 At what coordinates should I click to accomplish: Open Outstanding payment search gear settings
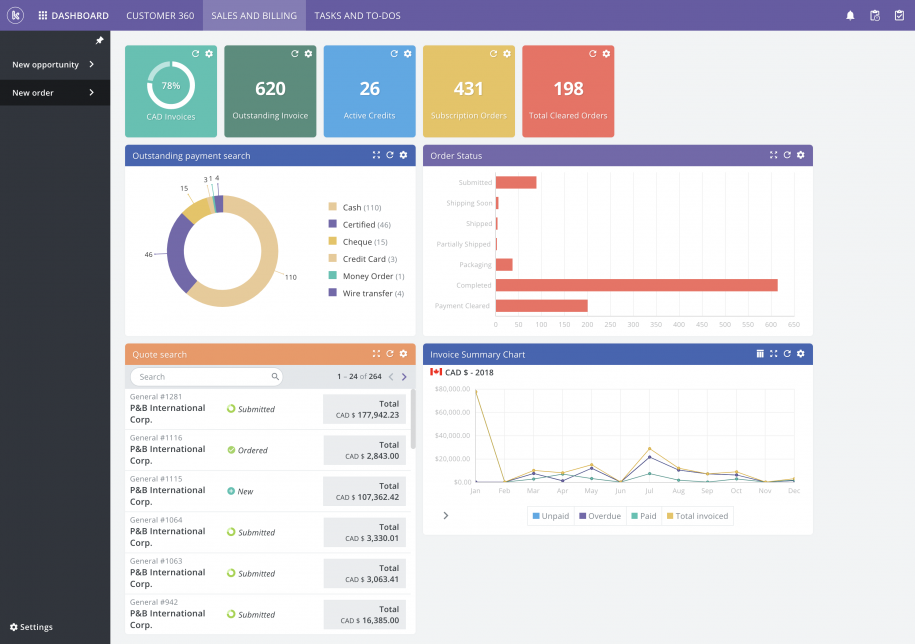(403, 155)
